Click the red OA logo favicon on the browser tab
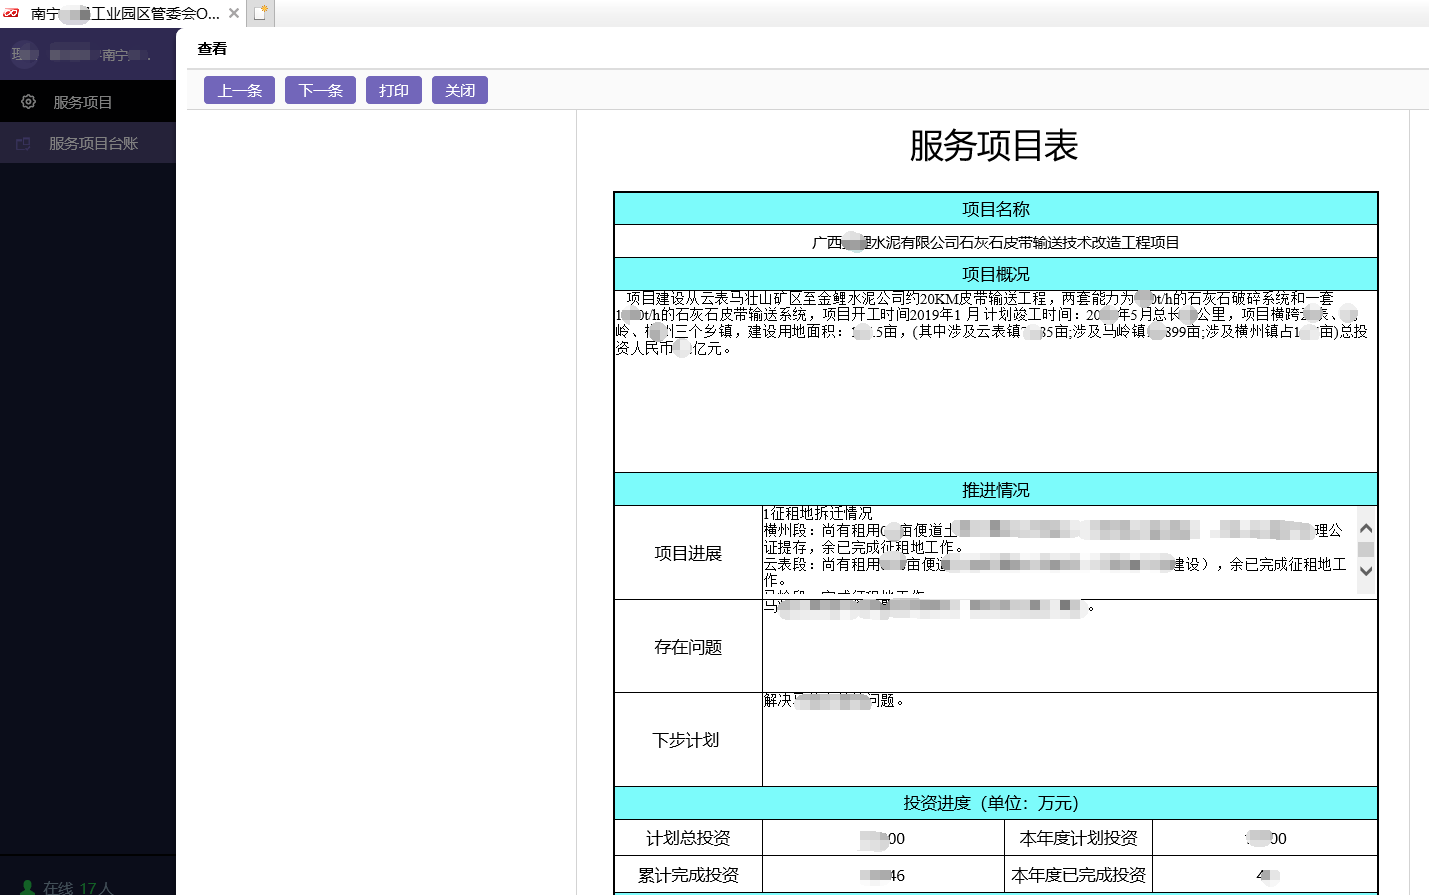1429x895 pixels. click(x=11, y=12)
